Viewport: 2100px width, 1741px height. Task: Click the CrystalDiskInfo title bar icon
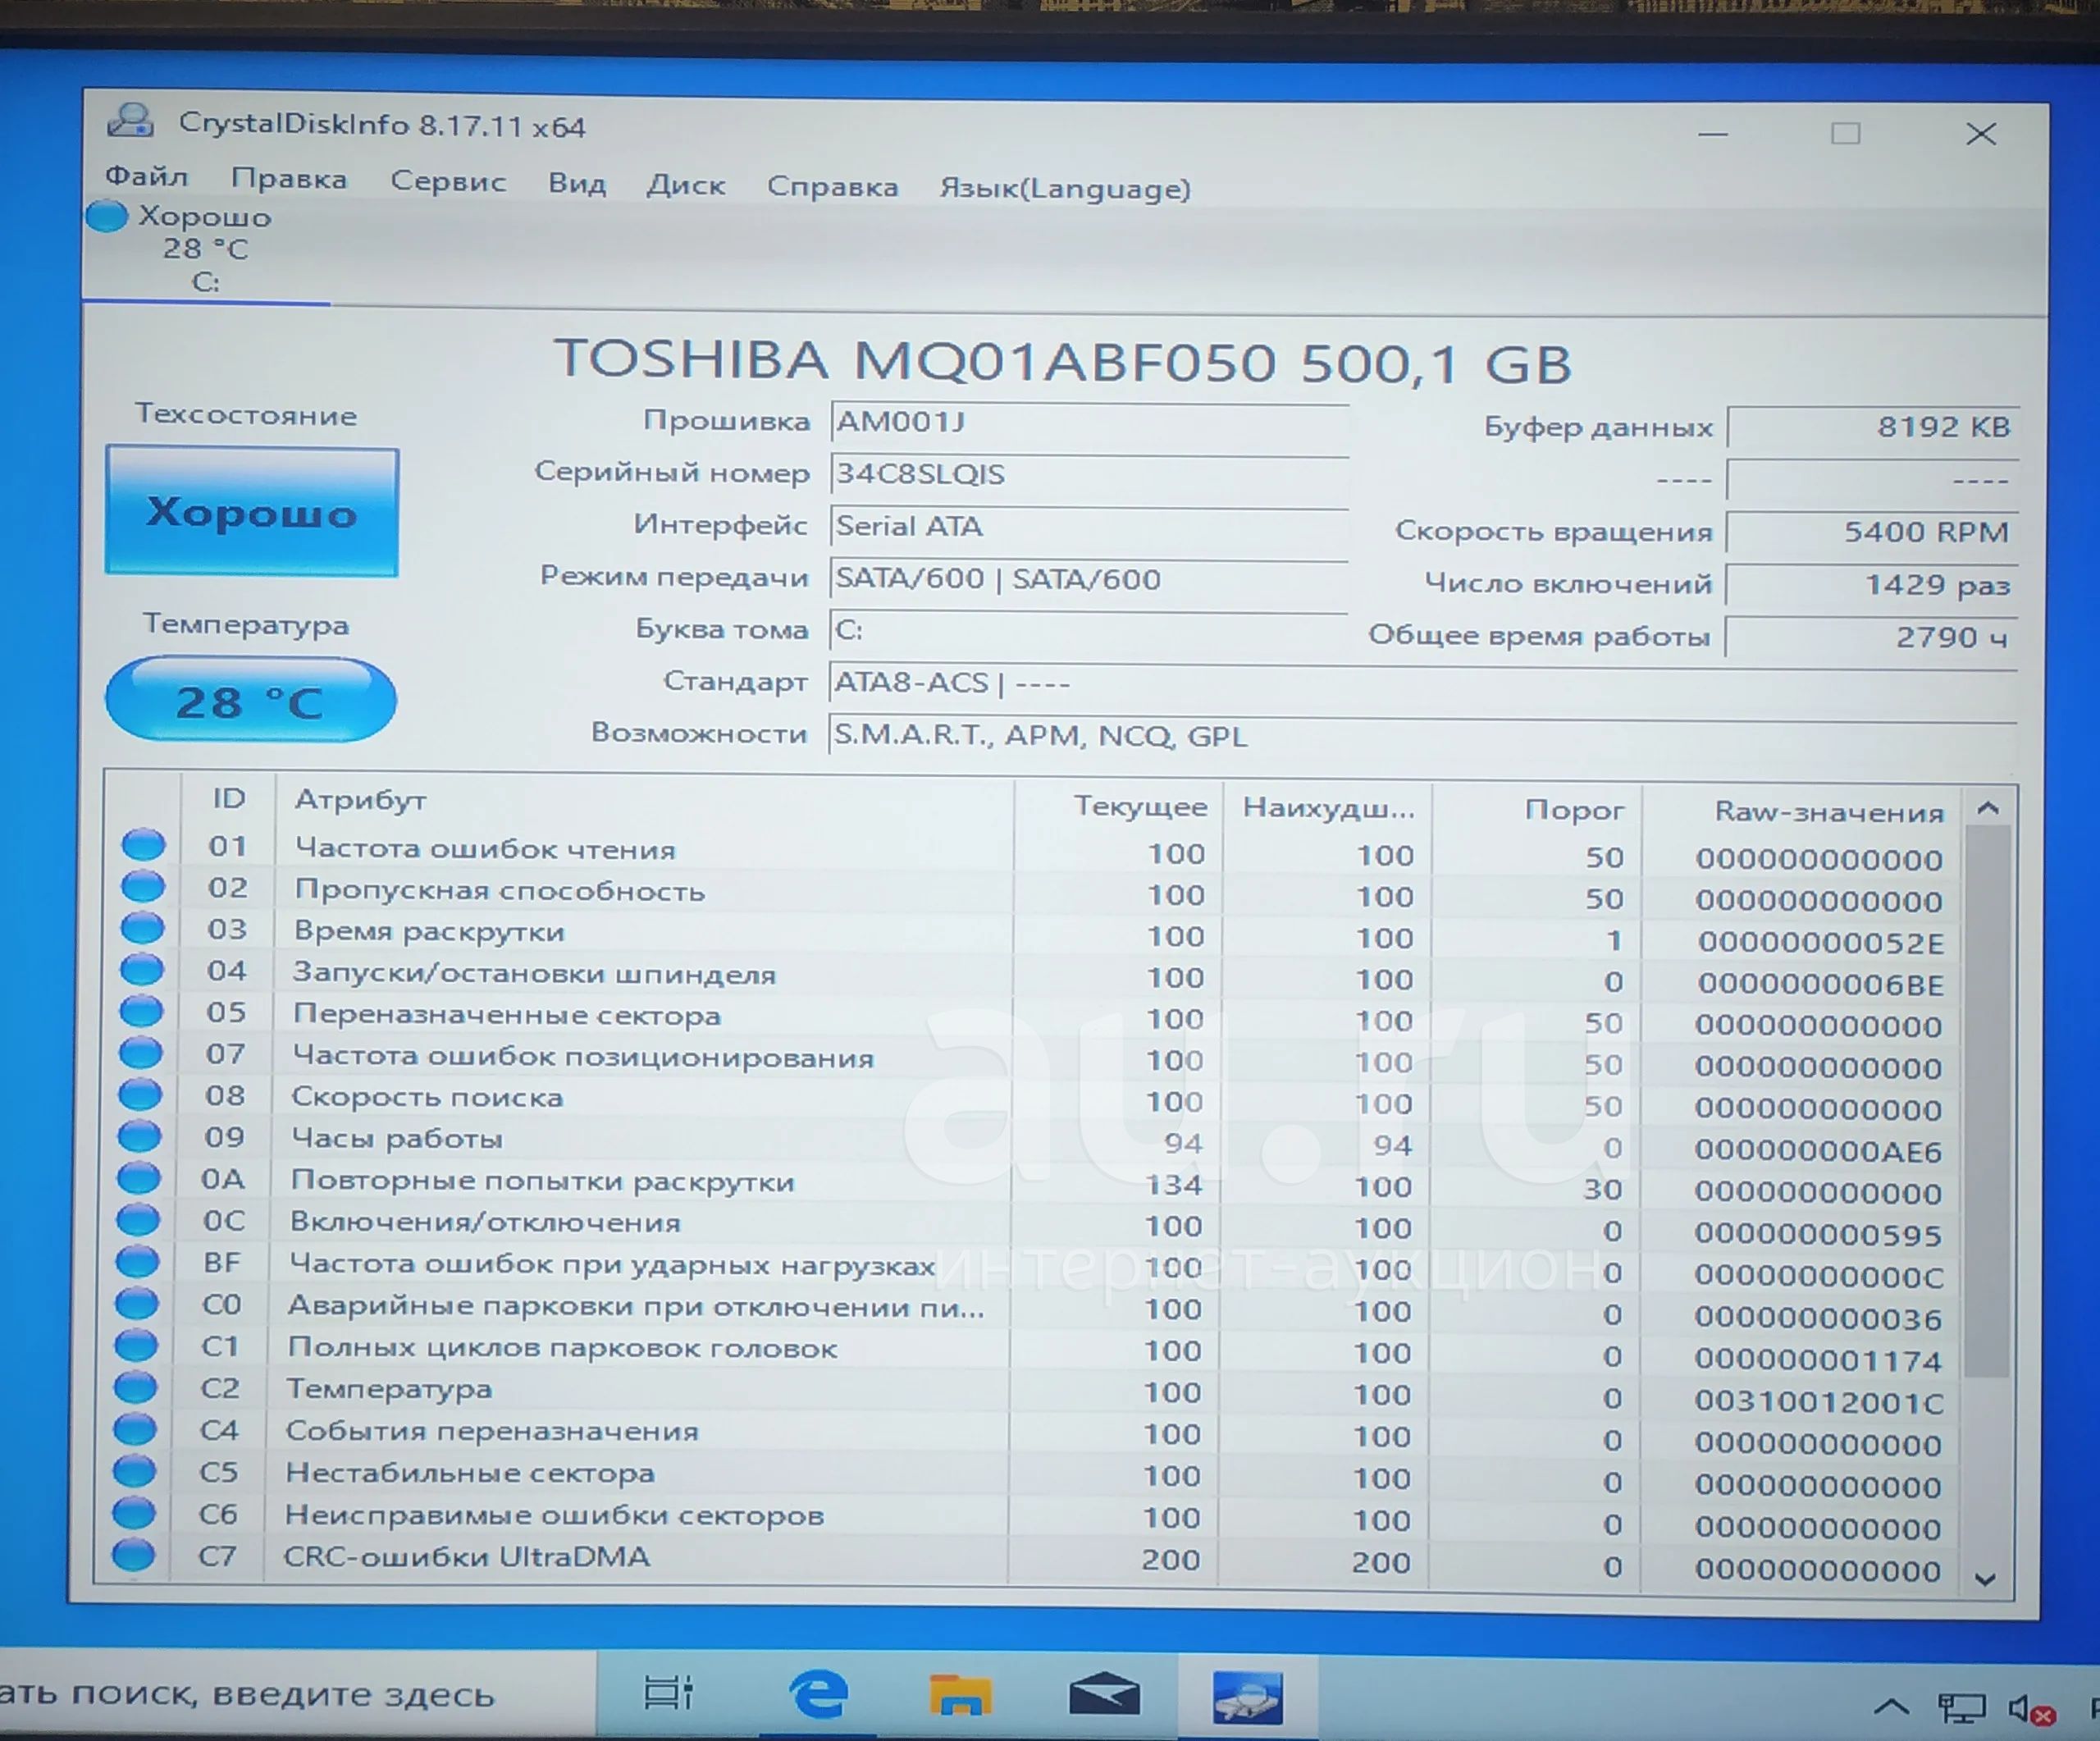pos(131,120)
